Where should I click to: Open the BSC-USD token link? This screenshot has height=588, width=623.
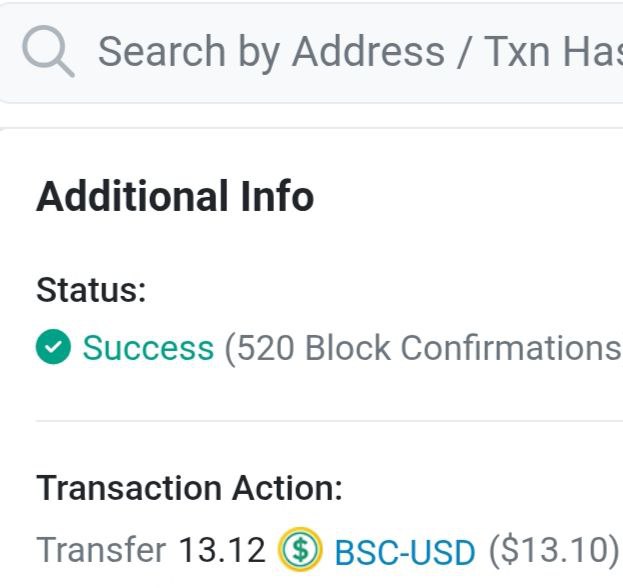pos(405,550)
